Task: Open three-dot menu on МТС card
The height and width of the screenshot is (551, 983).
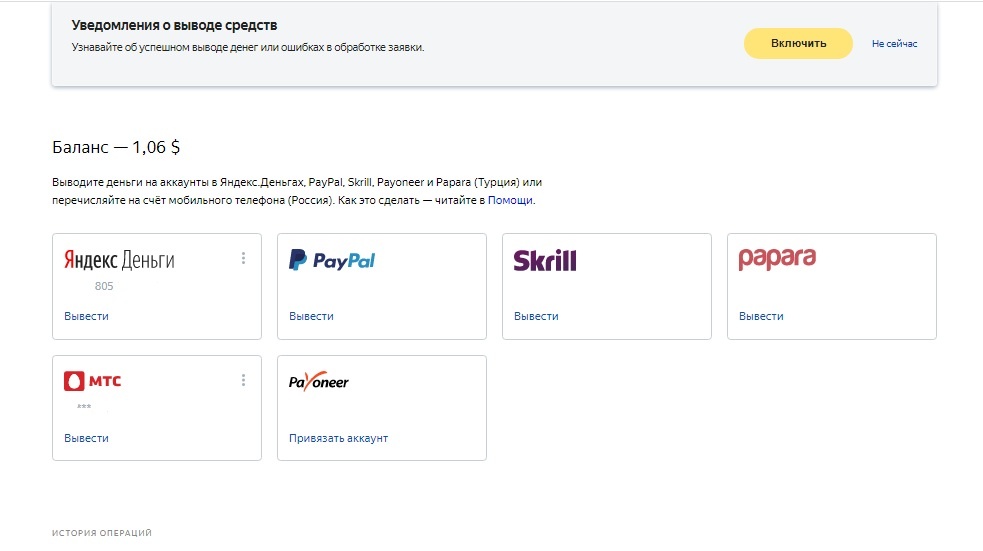Action: click(x=243, y=380)
